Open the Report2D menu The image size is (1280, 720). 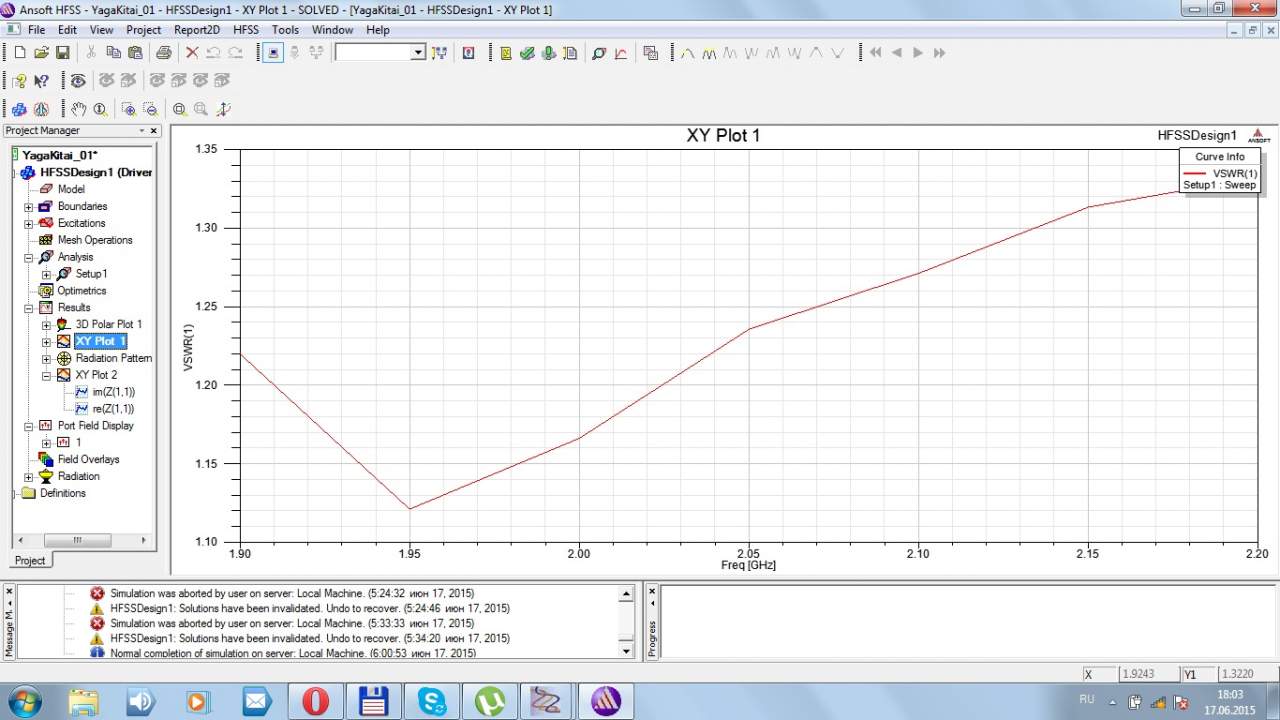click(196, 30)
